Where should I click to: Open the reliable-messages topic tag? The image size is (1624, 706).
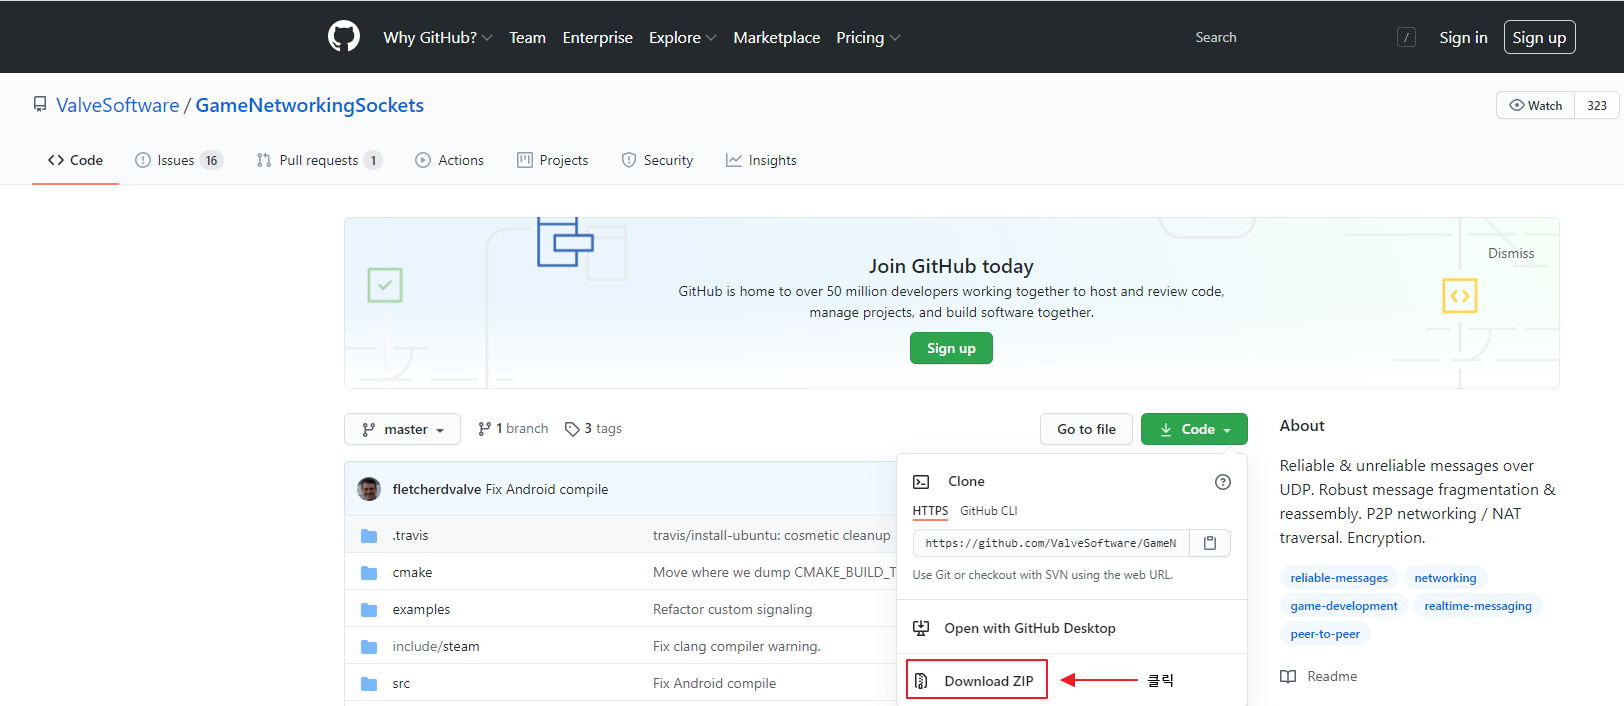[1339, 577]
